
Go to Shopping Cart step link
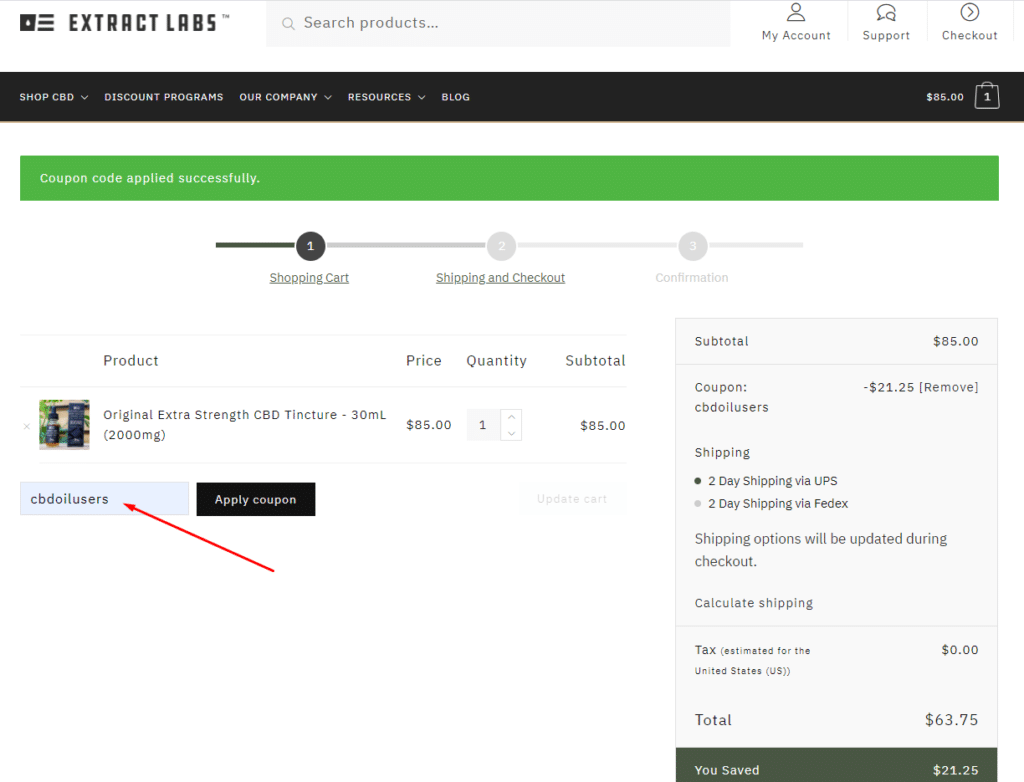tap(309, 278)
